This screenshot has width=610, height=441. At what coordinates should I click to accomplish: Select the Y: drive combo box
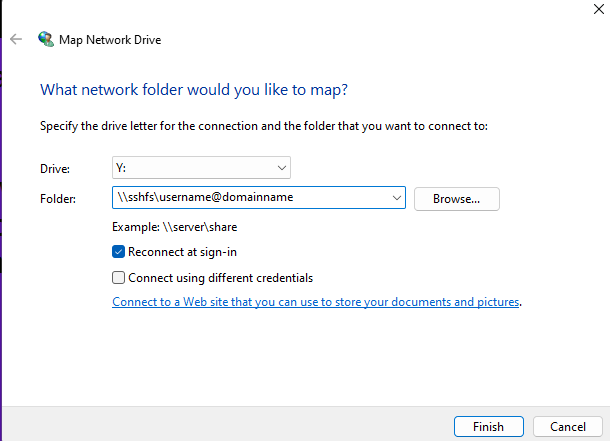201,168
